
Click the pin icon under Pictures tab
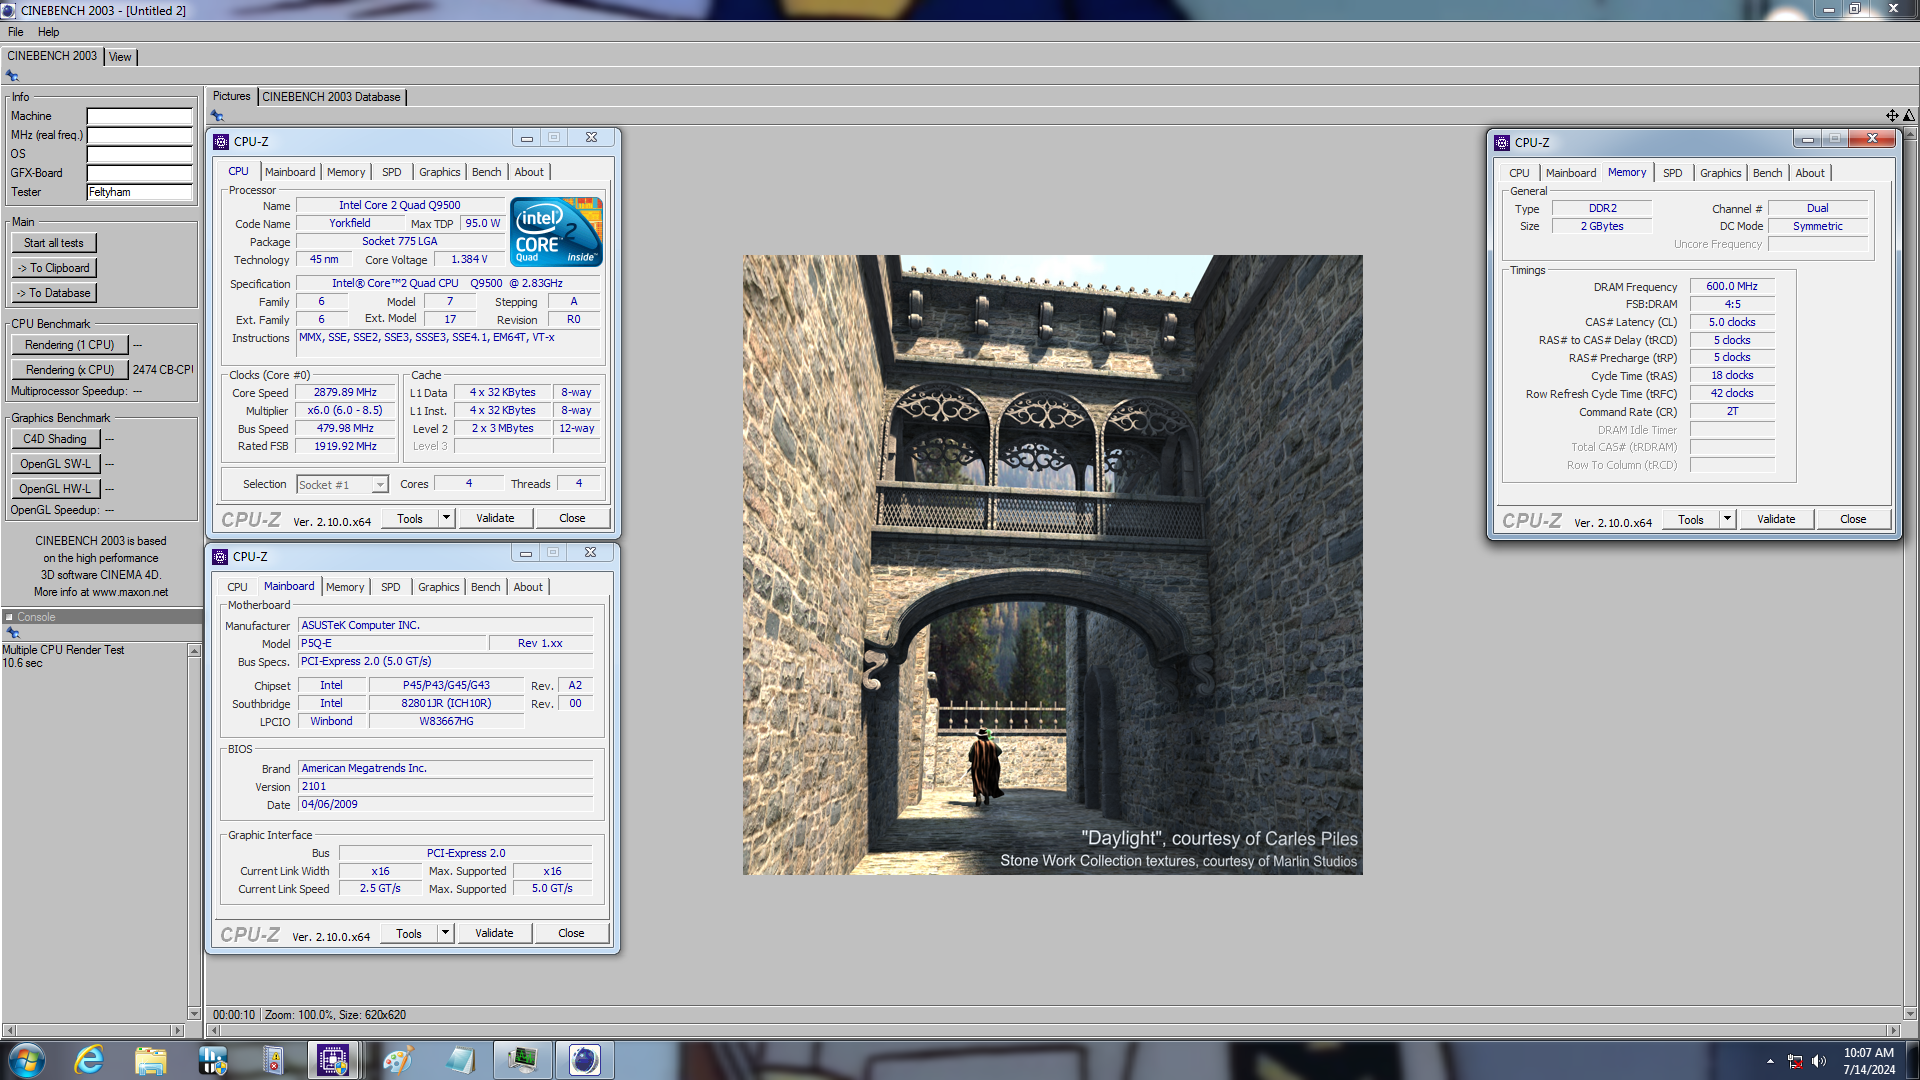(x=217, y=116)
